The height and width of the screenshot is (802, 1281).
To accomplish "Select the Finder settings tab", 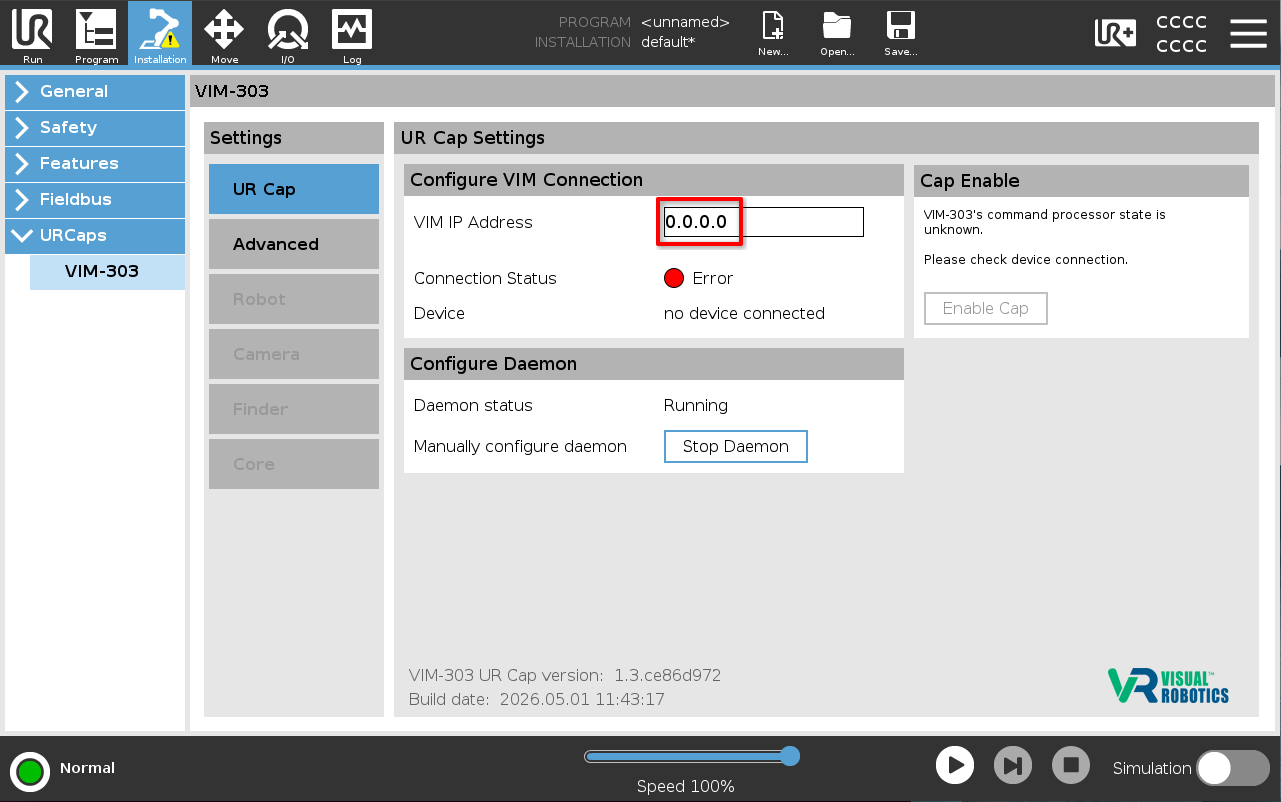I will point(294,409).
